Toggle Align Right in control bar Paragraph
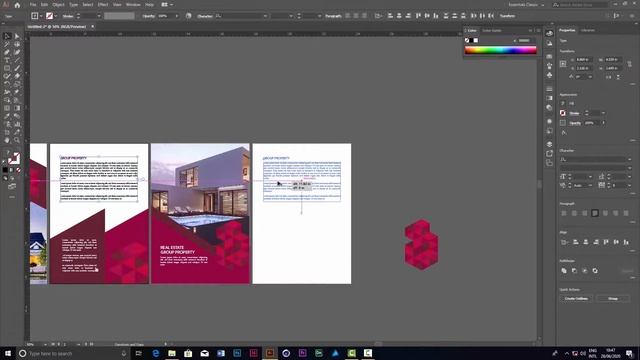 pos(364,16)
